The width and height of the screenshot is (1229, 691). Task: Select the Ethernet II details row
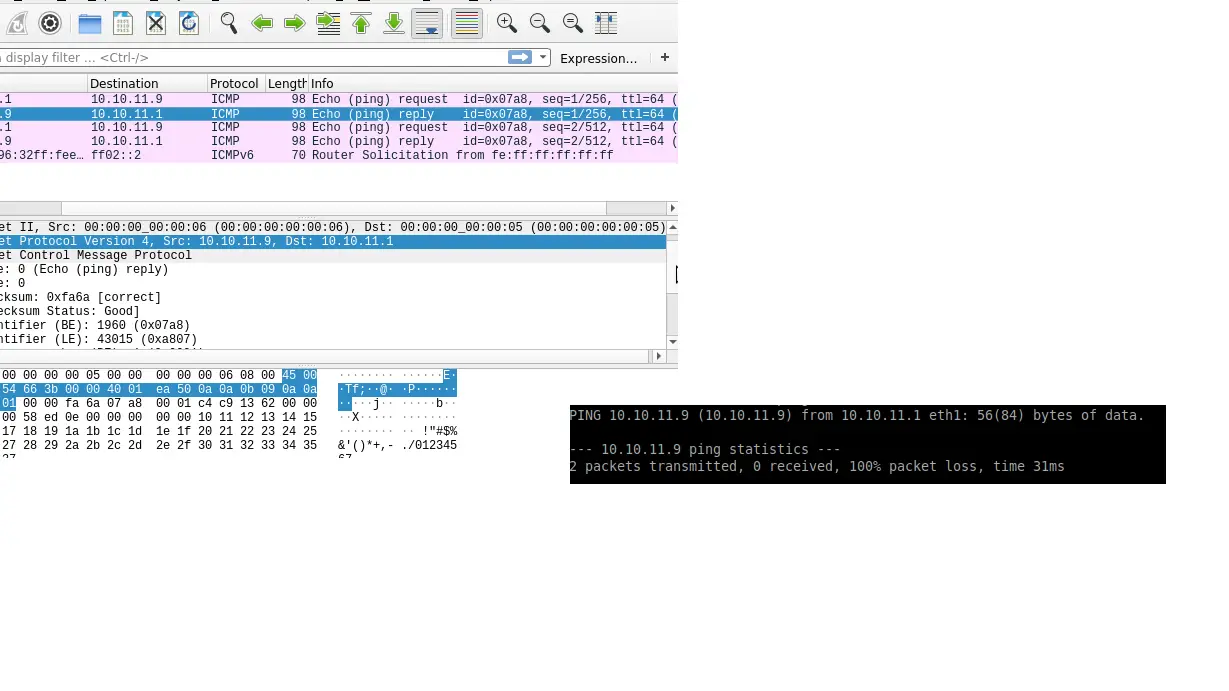click(332, 228)
